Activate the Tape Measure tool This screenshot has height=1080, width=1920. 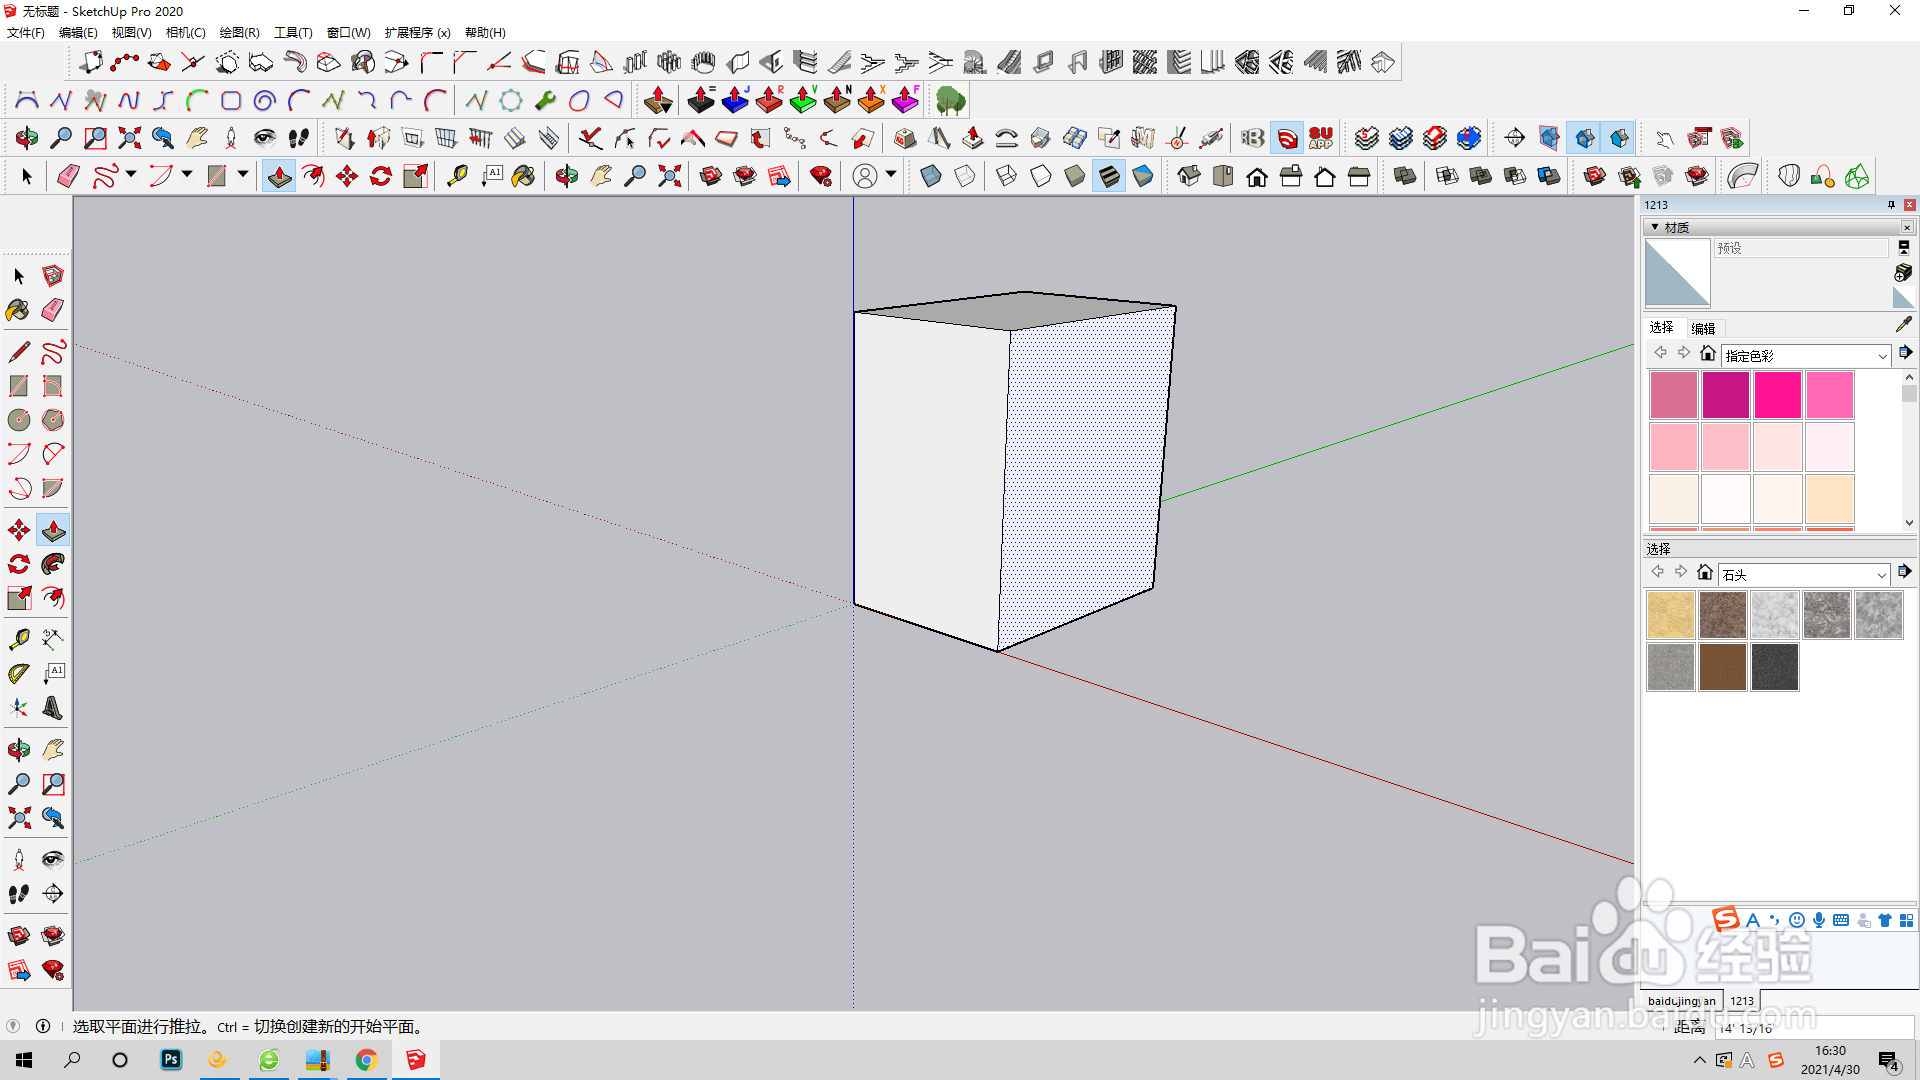tap(18, 639)
